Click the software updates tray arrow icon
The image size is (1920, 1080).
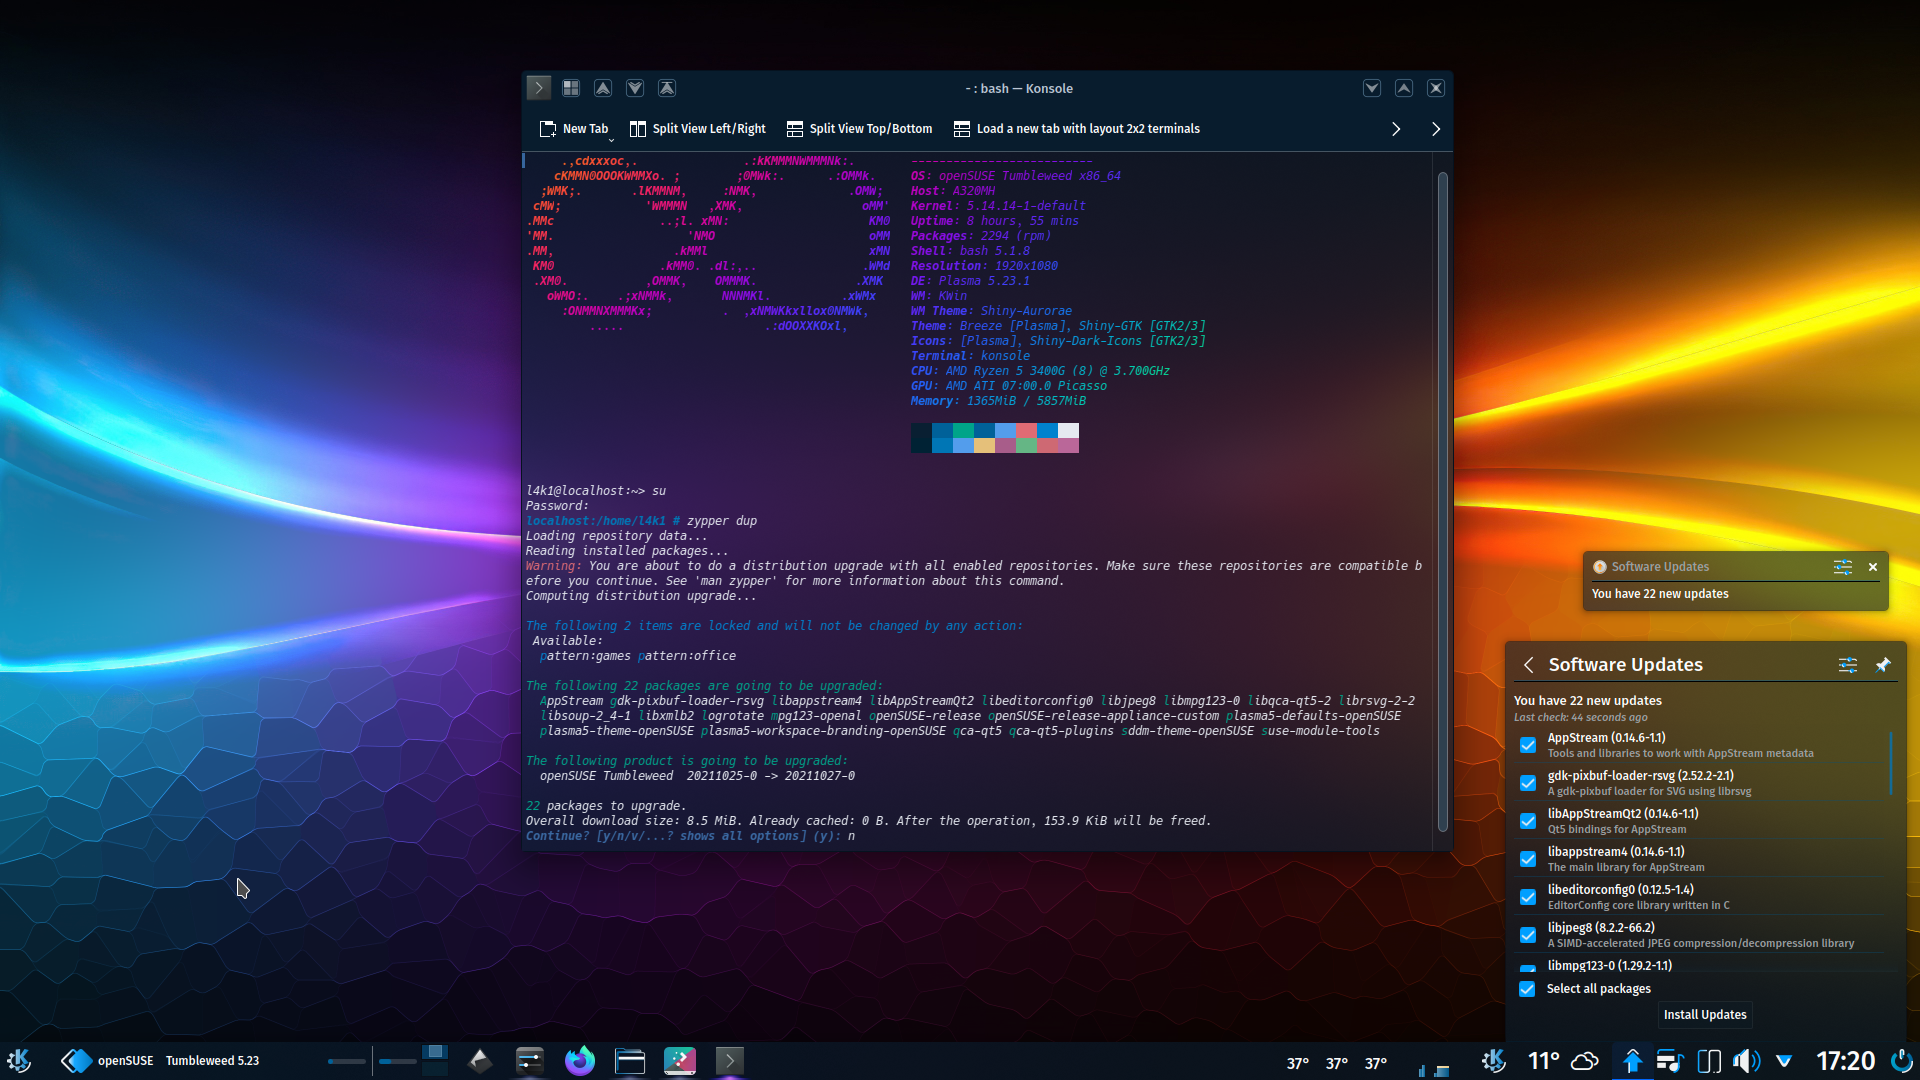(x=1632, y=1061)
